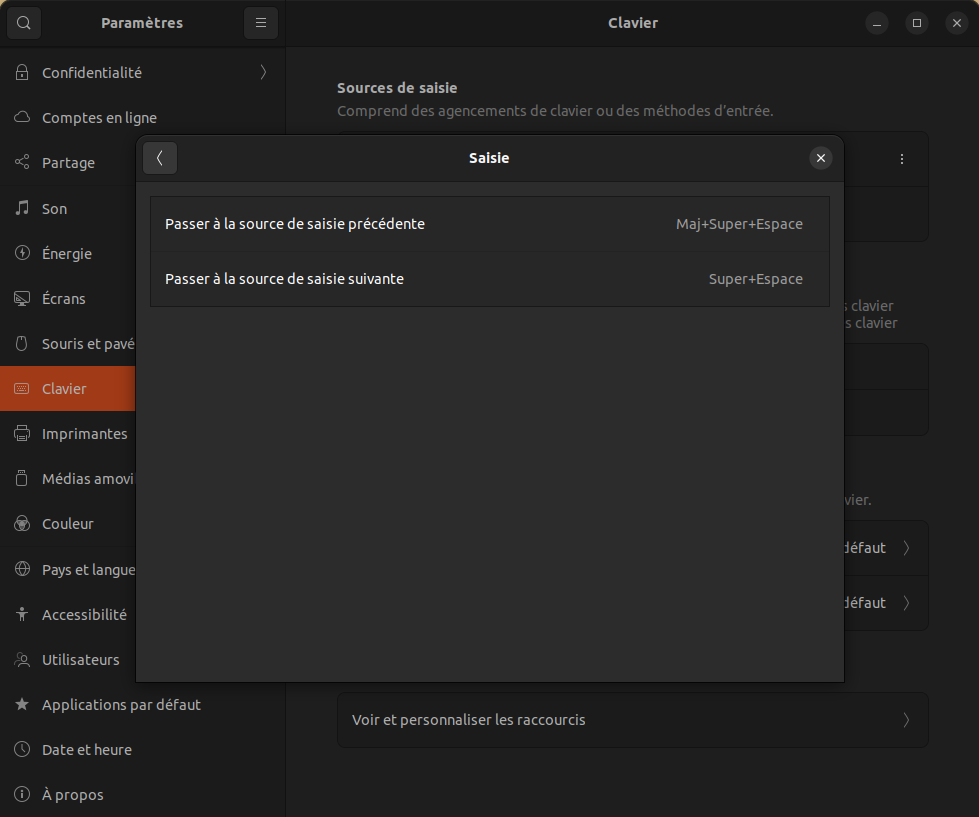Click the Écrans monitor icon

coord(22,298)
